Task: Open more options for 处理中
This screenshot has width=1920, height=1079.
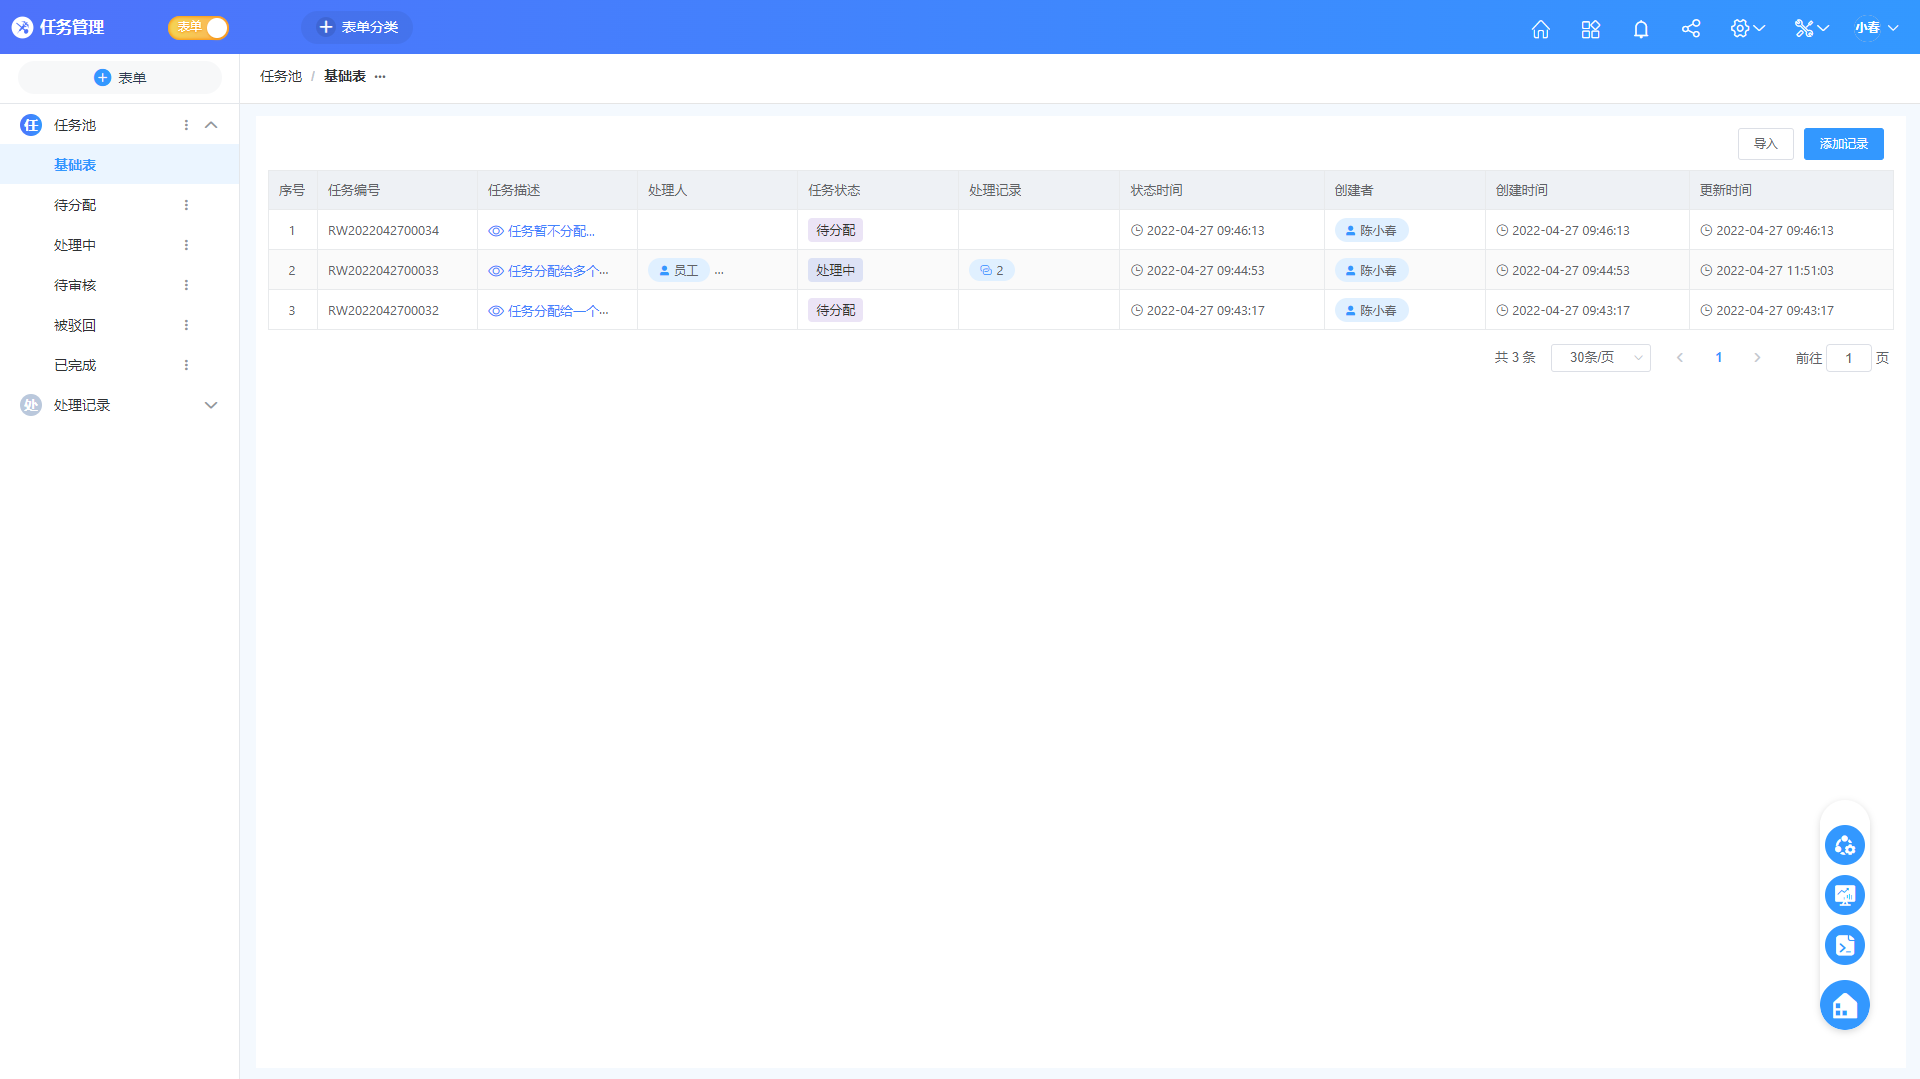Action: [186, 245]
